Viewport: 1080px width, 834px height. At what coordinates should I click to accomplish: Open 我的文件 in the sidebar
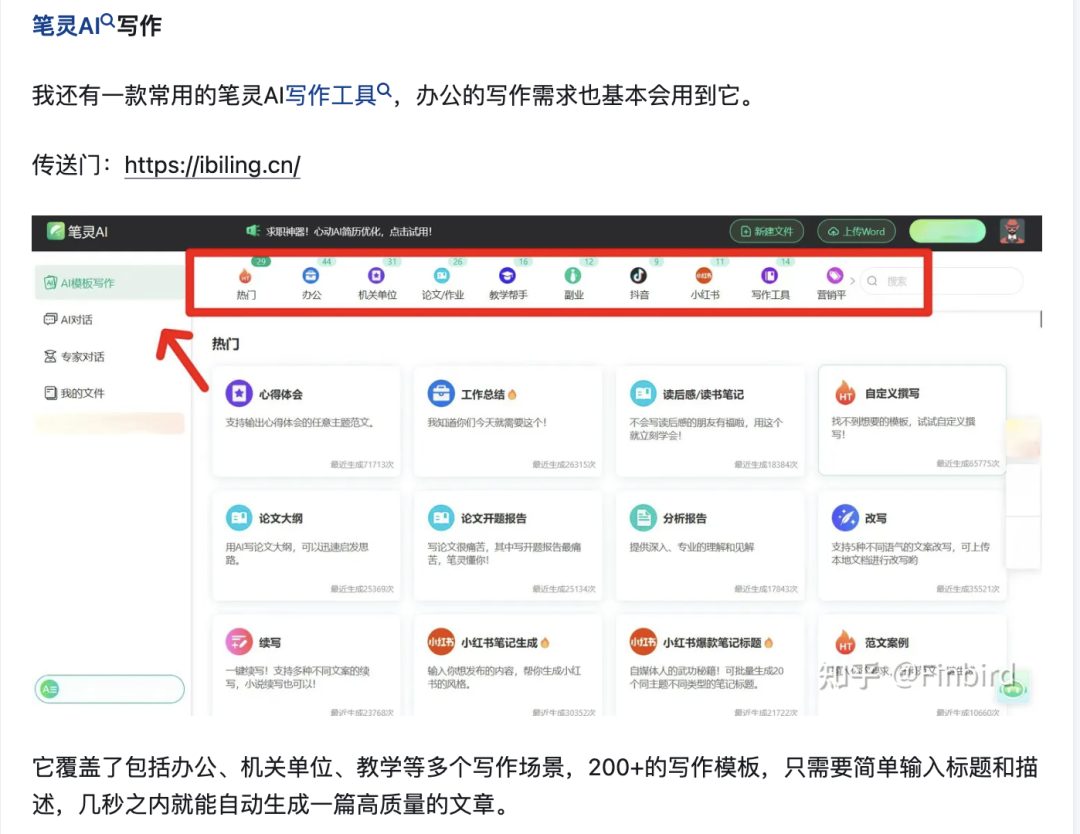coord(74,393)
